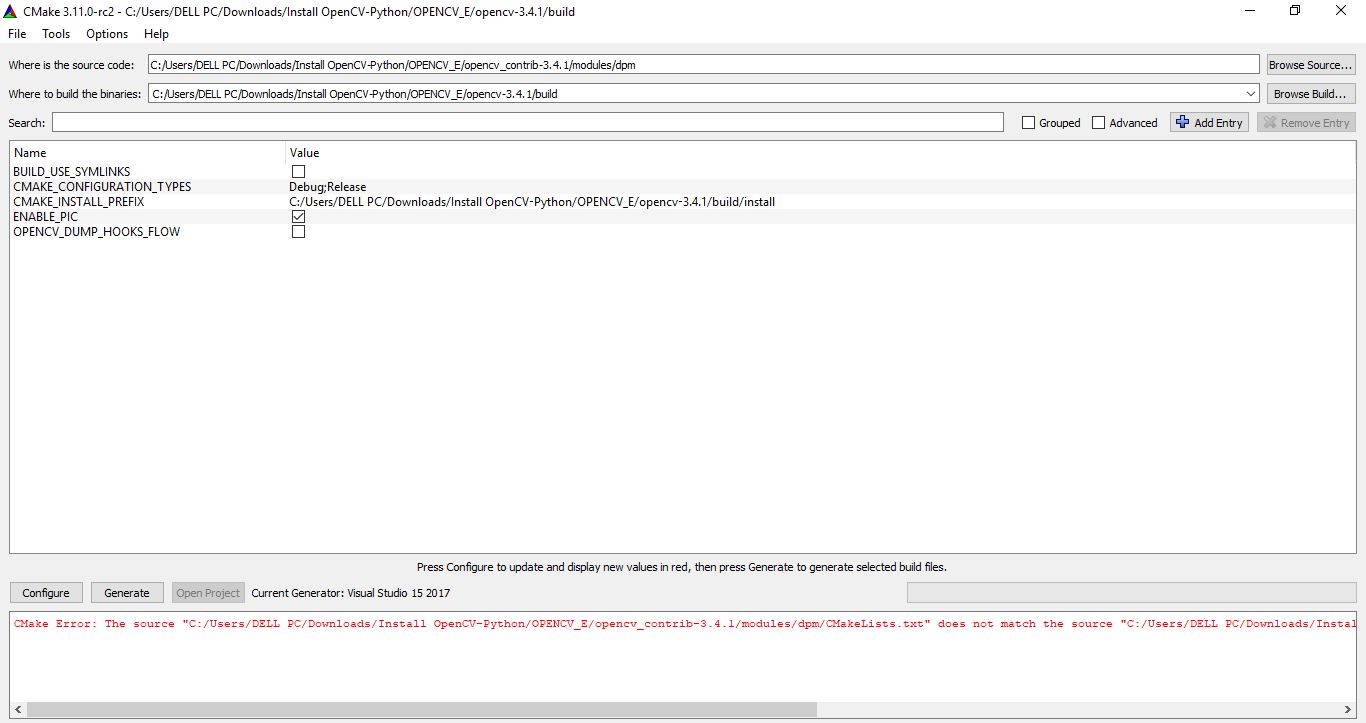Select CMAKE_INSTALL_PREFIX entry name
The image size is (1366, 723).
coord(79,202)
